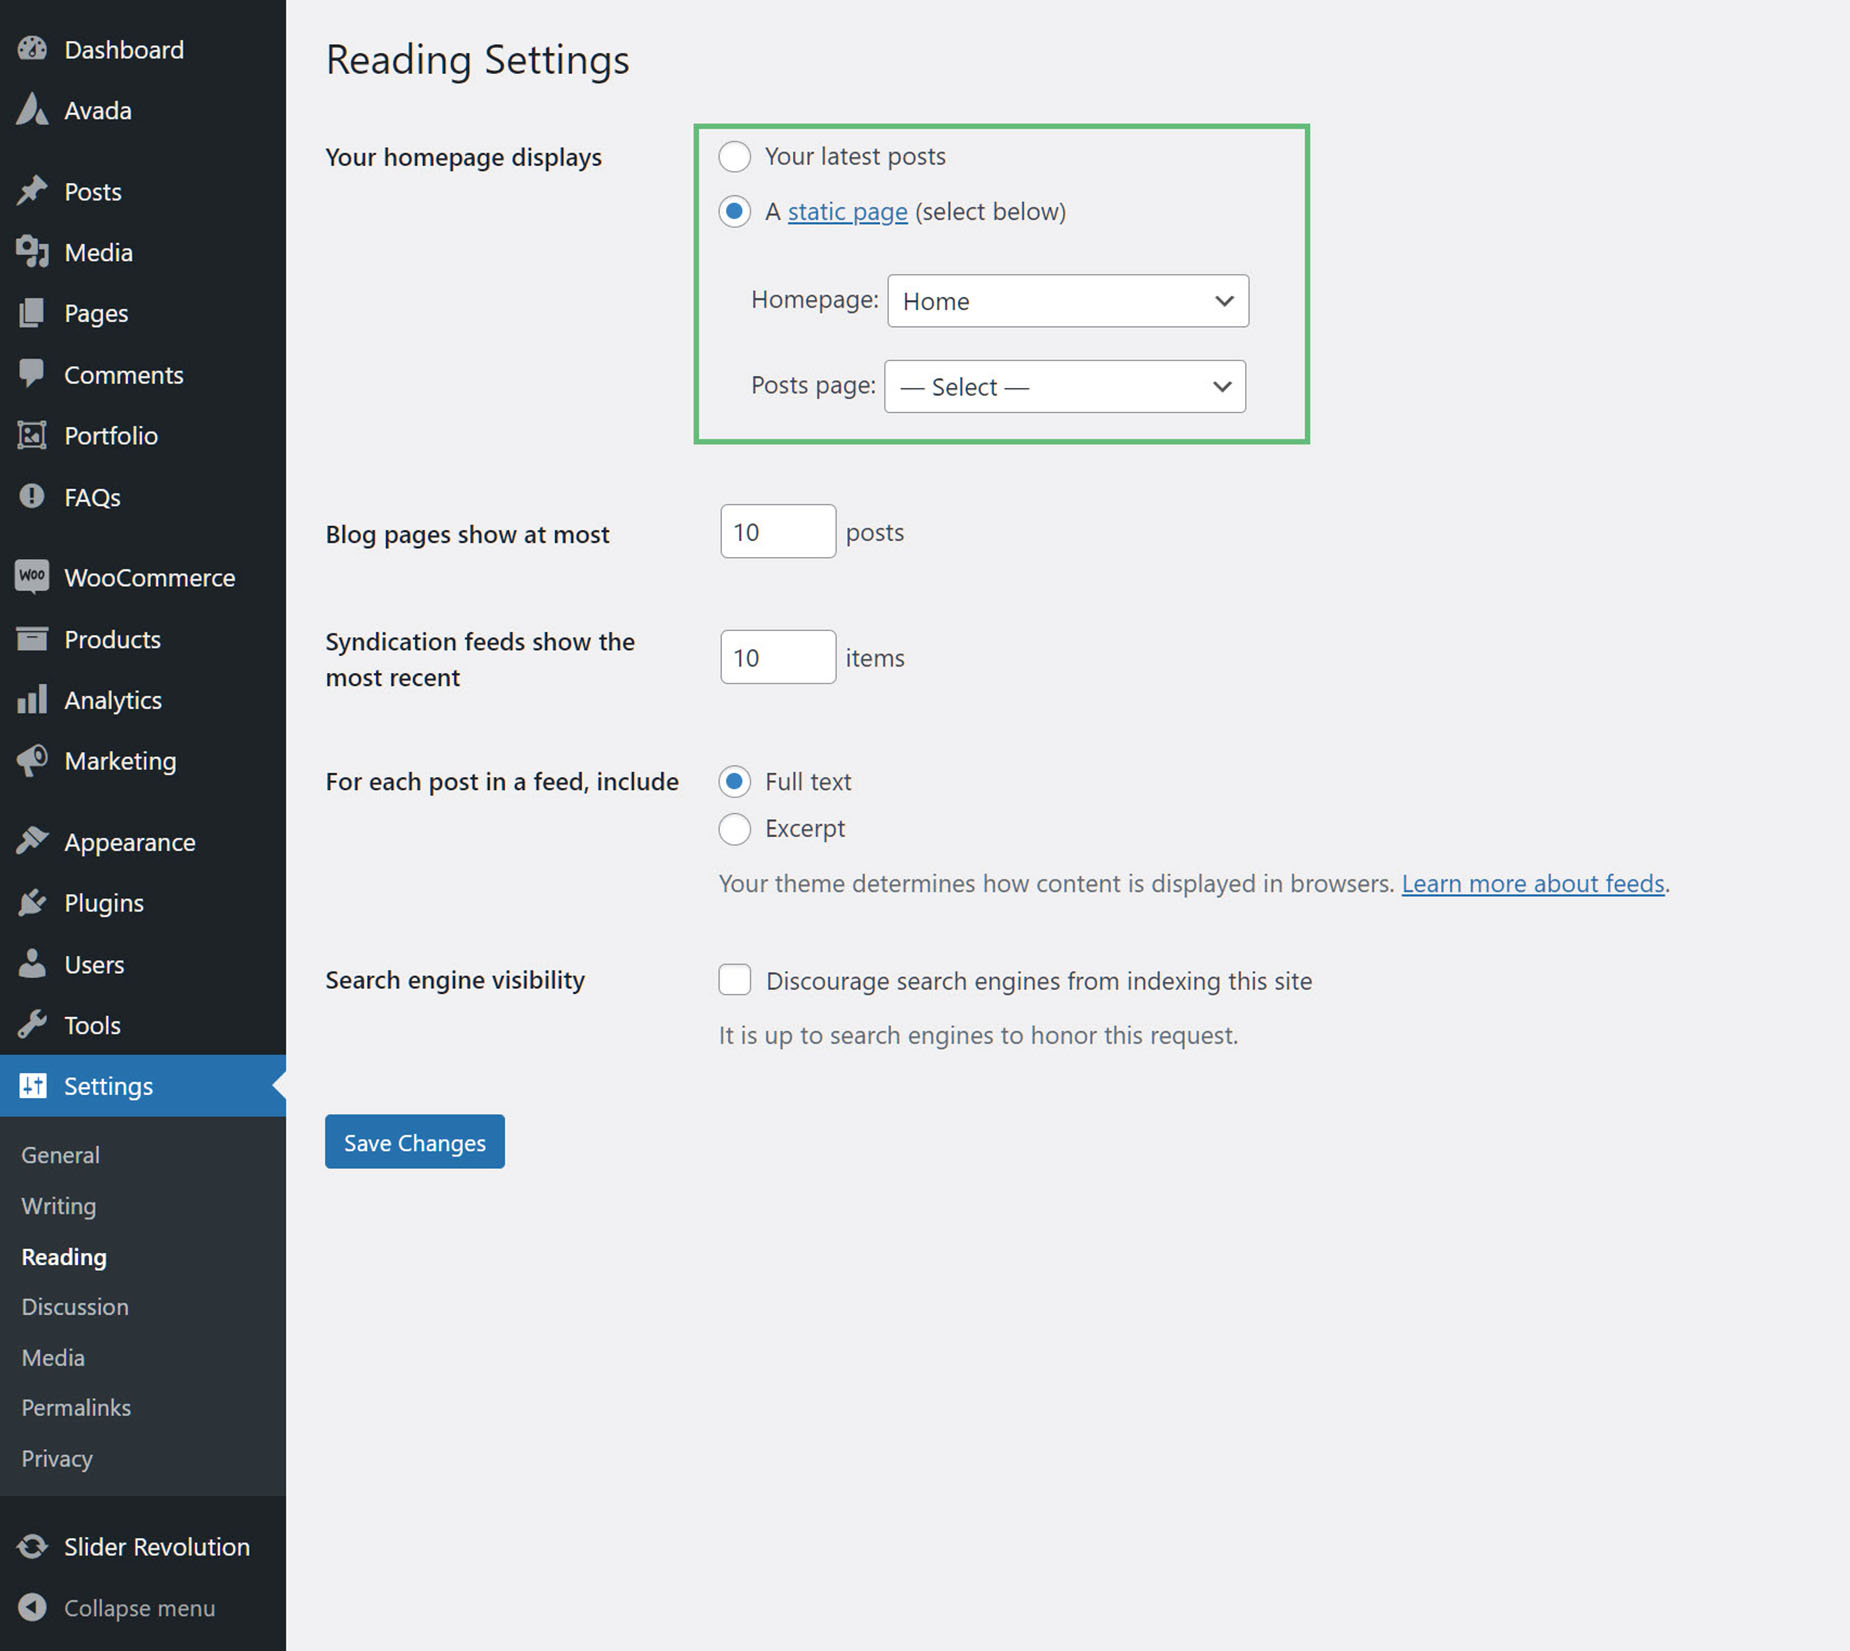Open Permalinks settings submenu
The height and width of the screenshot is (1651, 1850).
pyautogui.click(x=76, y=1407)
